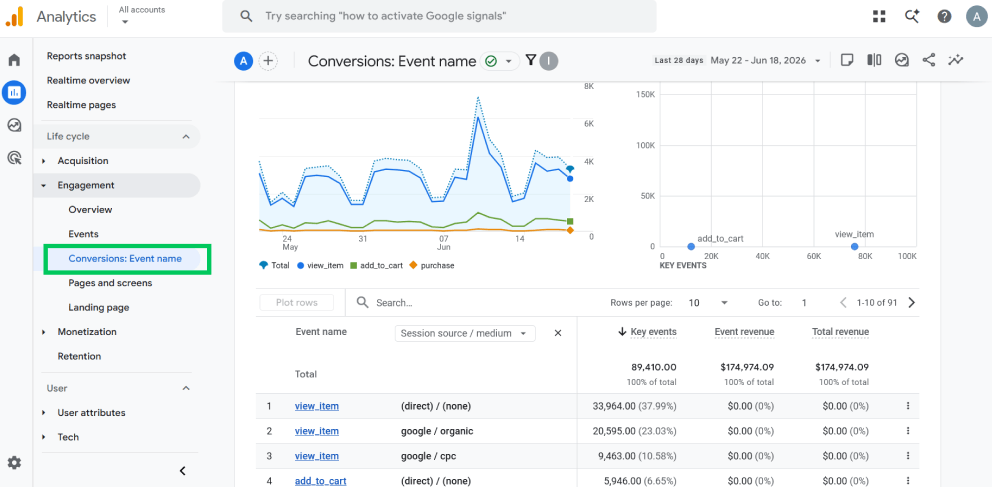Viewport: 992px width, 487px height.
Task: Open Realtime pages
Action: pos(81,105)
